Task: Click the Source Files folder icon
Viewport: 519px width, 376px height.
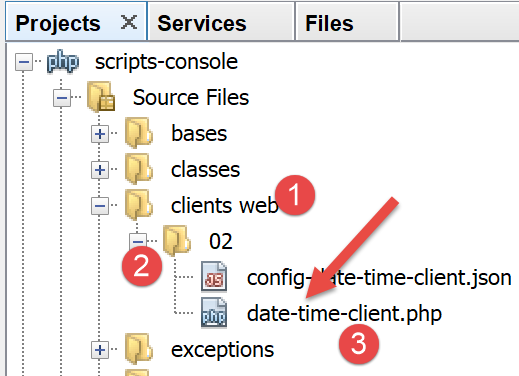Action: (101, 97)
